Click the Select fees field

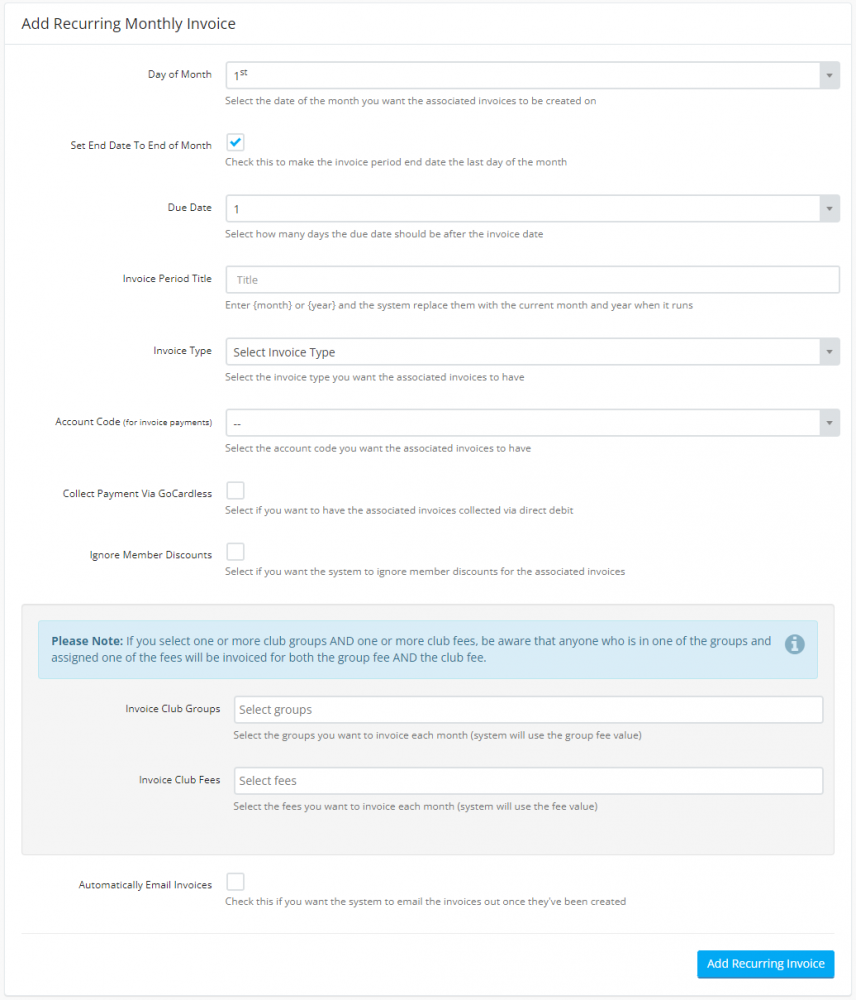pyautogui.click(x=528, y=779)
